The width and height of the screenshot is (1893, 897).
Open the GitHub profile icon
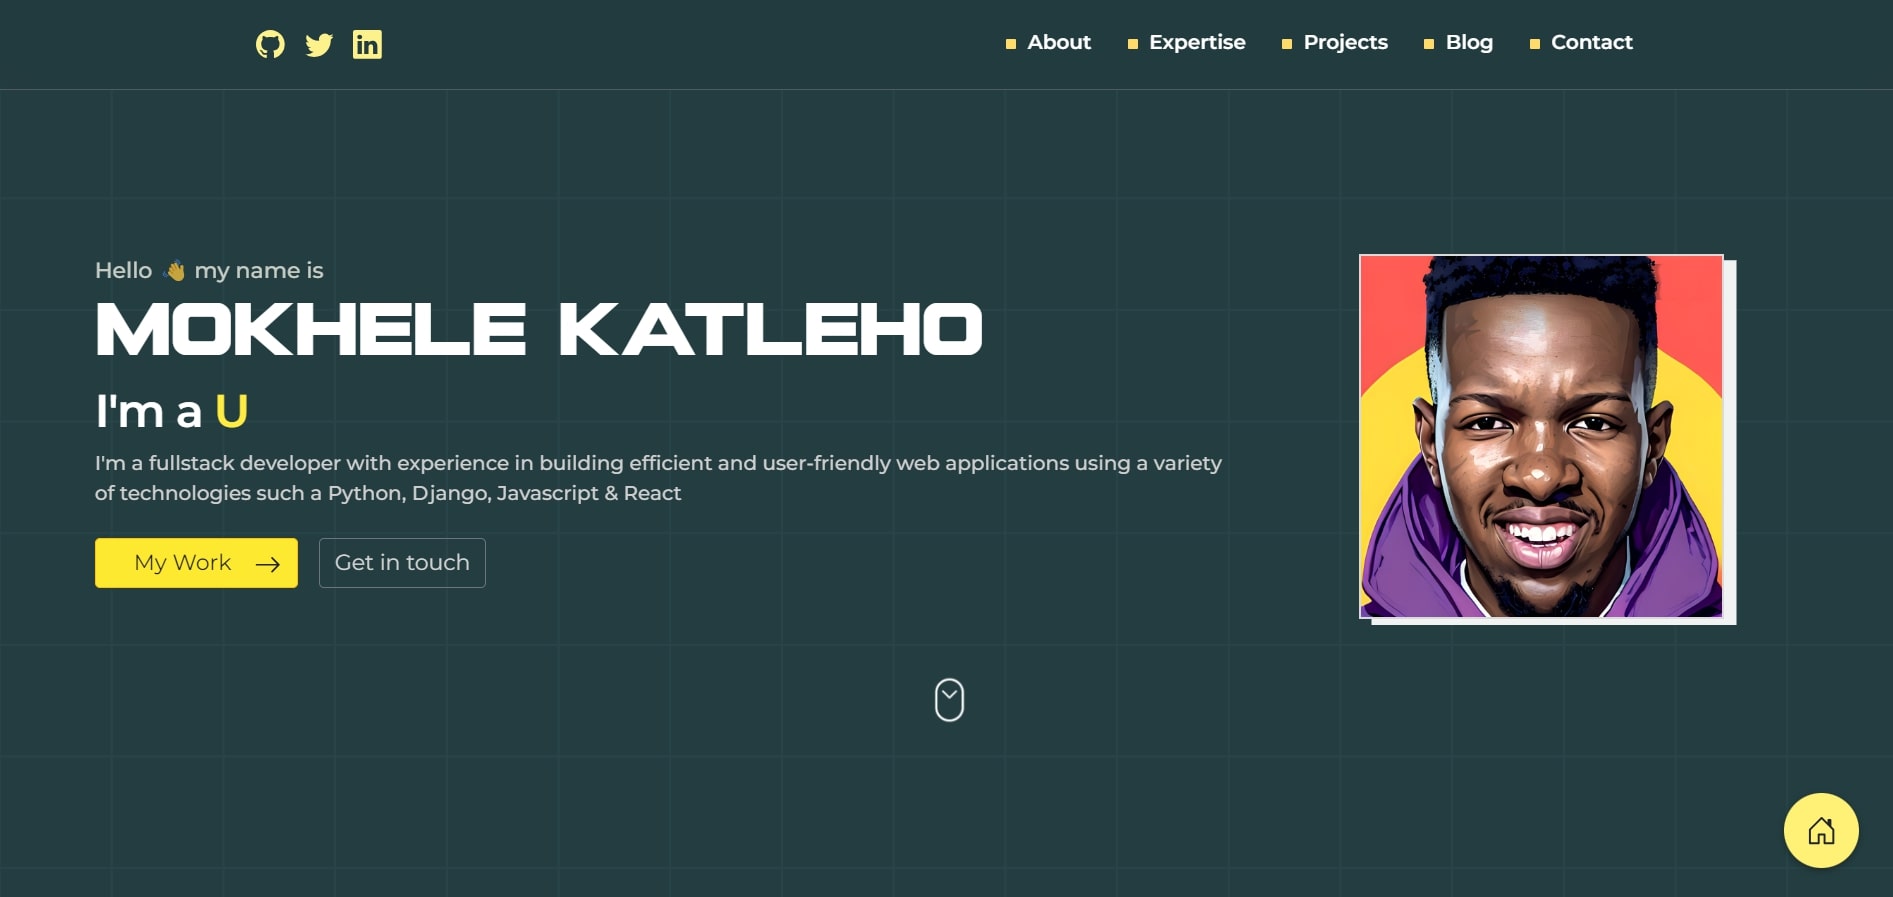[x=270, y=44]
